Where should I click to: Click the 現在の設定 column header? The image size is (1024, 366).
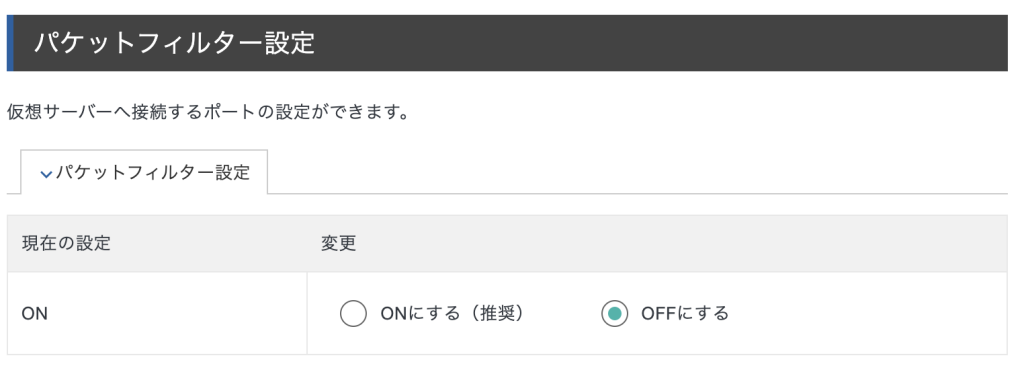point(66,244)
